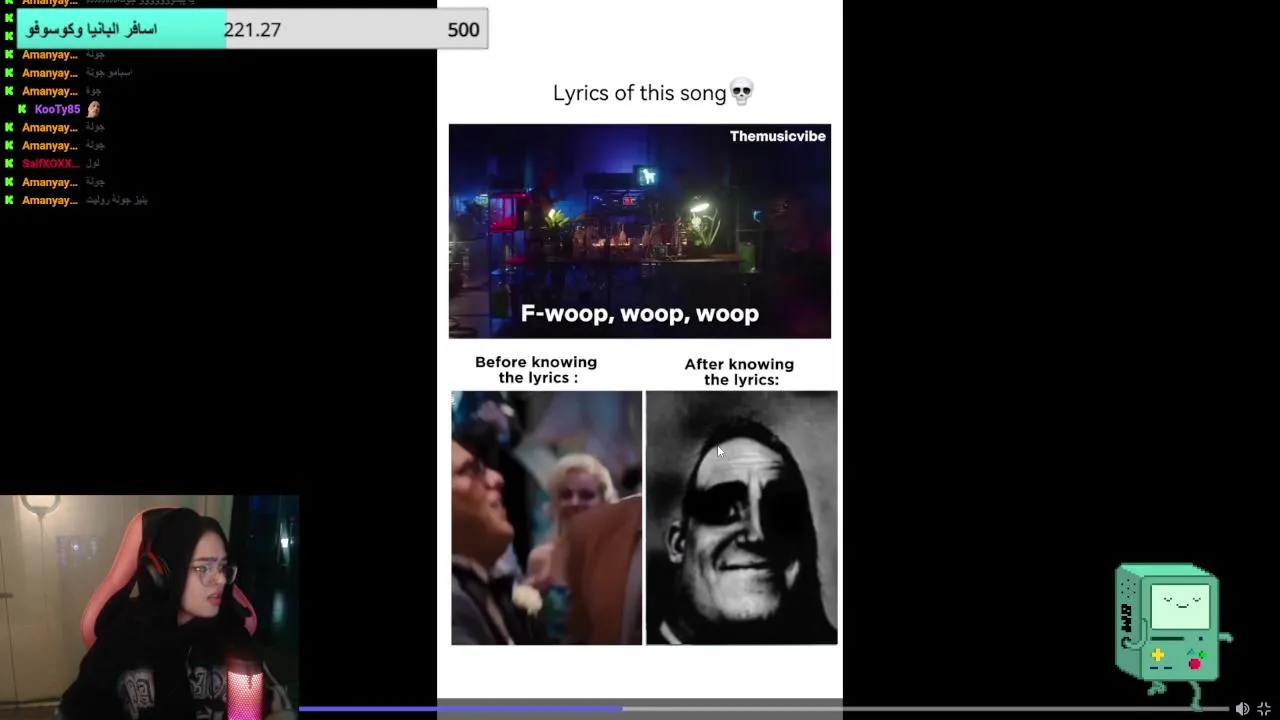
Task: Click the 'After knowing the lyrics' label
Action: (x=739, y=372)
